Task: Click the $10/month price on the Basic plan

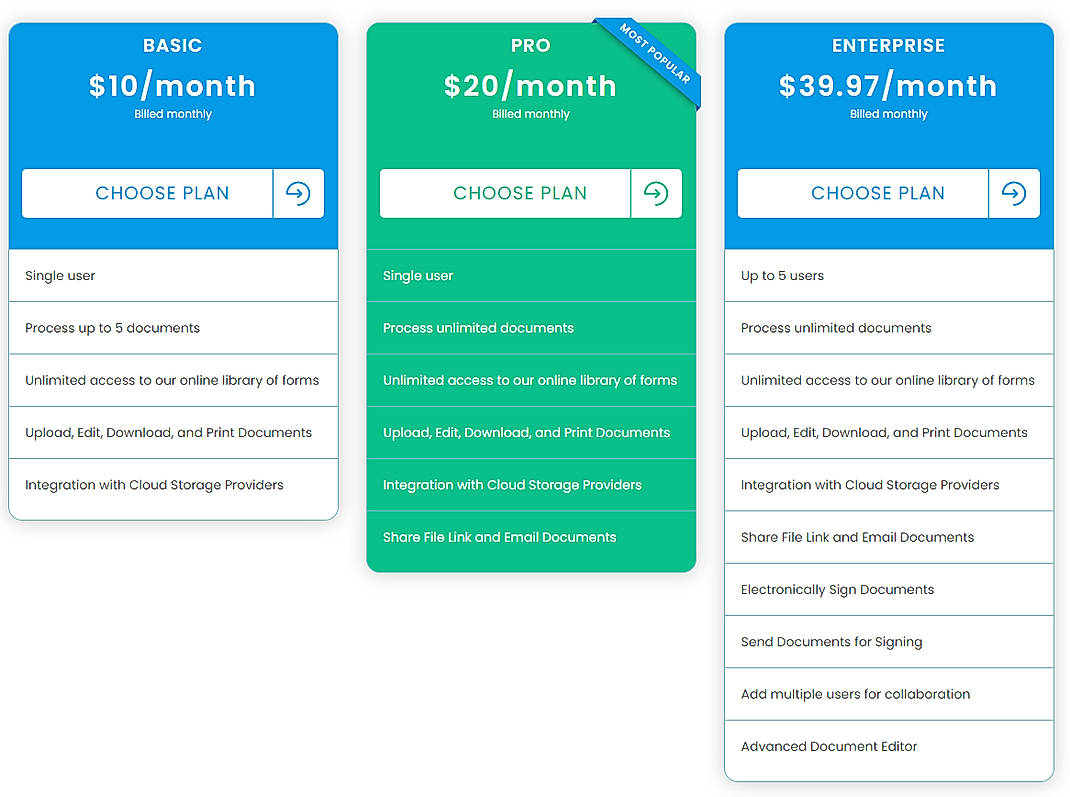Action: point(172,86)
